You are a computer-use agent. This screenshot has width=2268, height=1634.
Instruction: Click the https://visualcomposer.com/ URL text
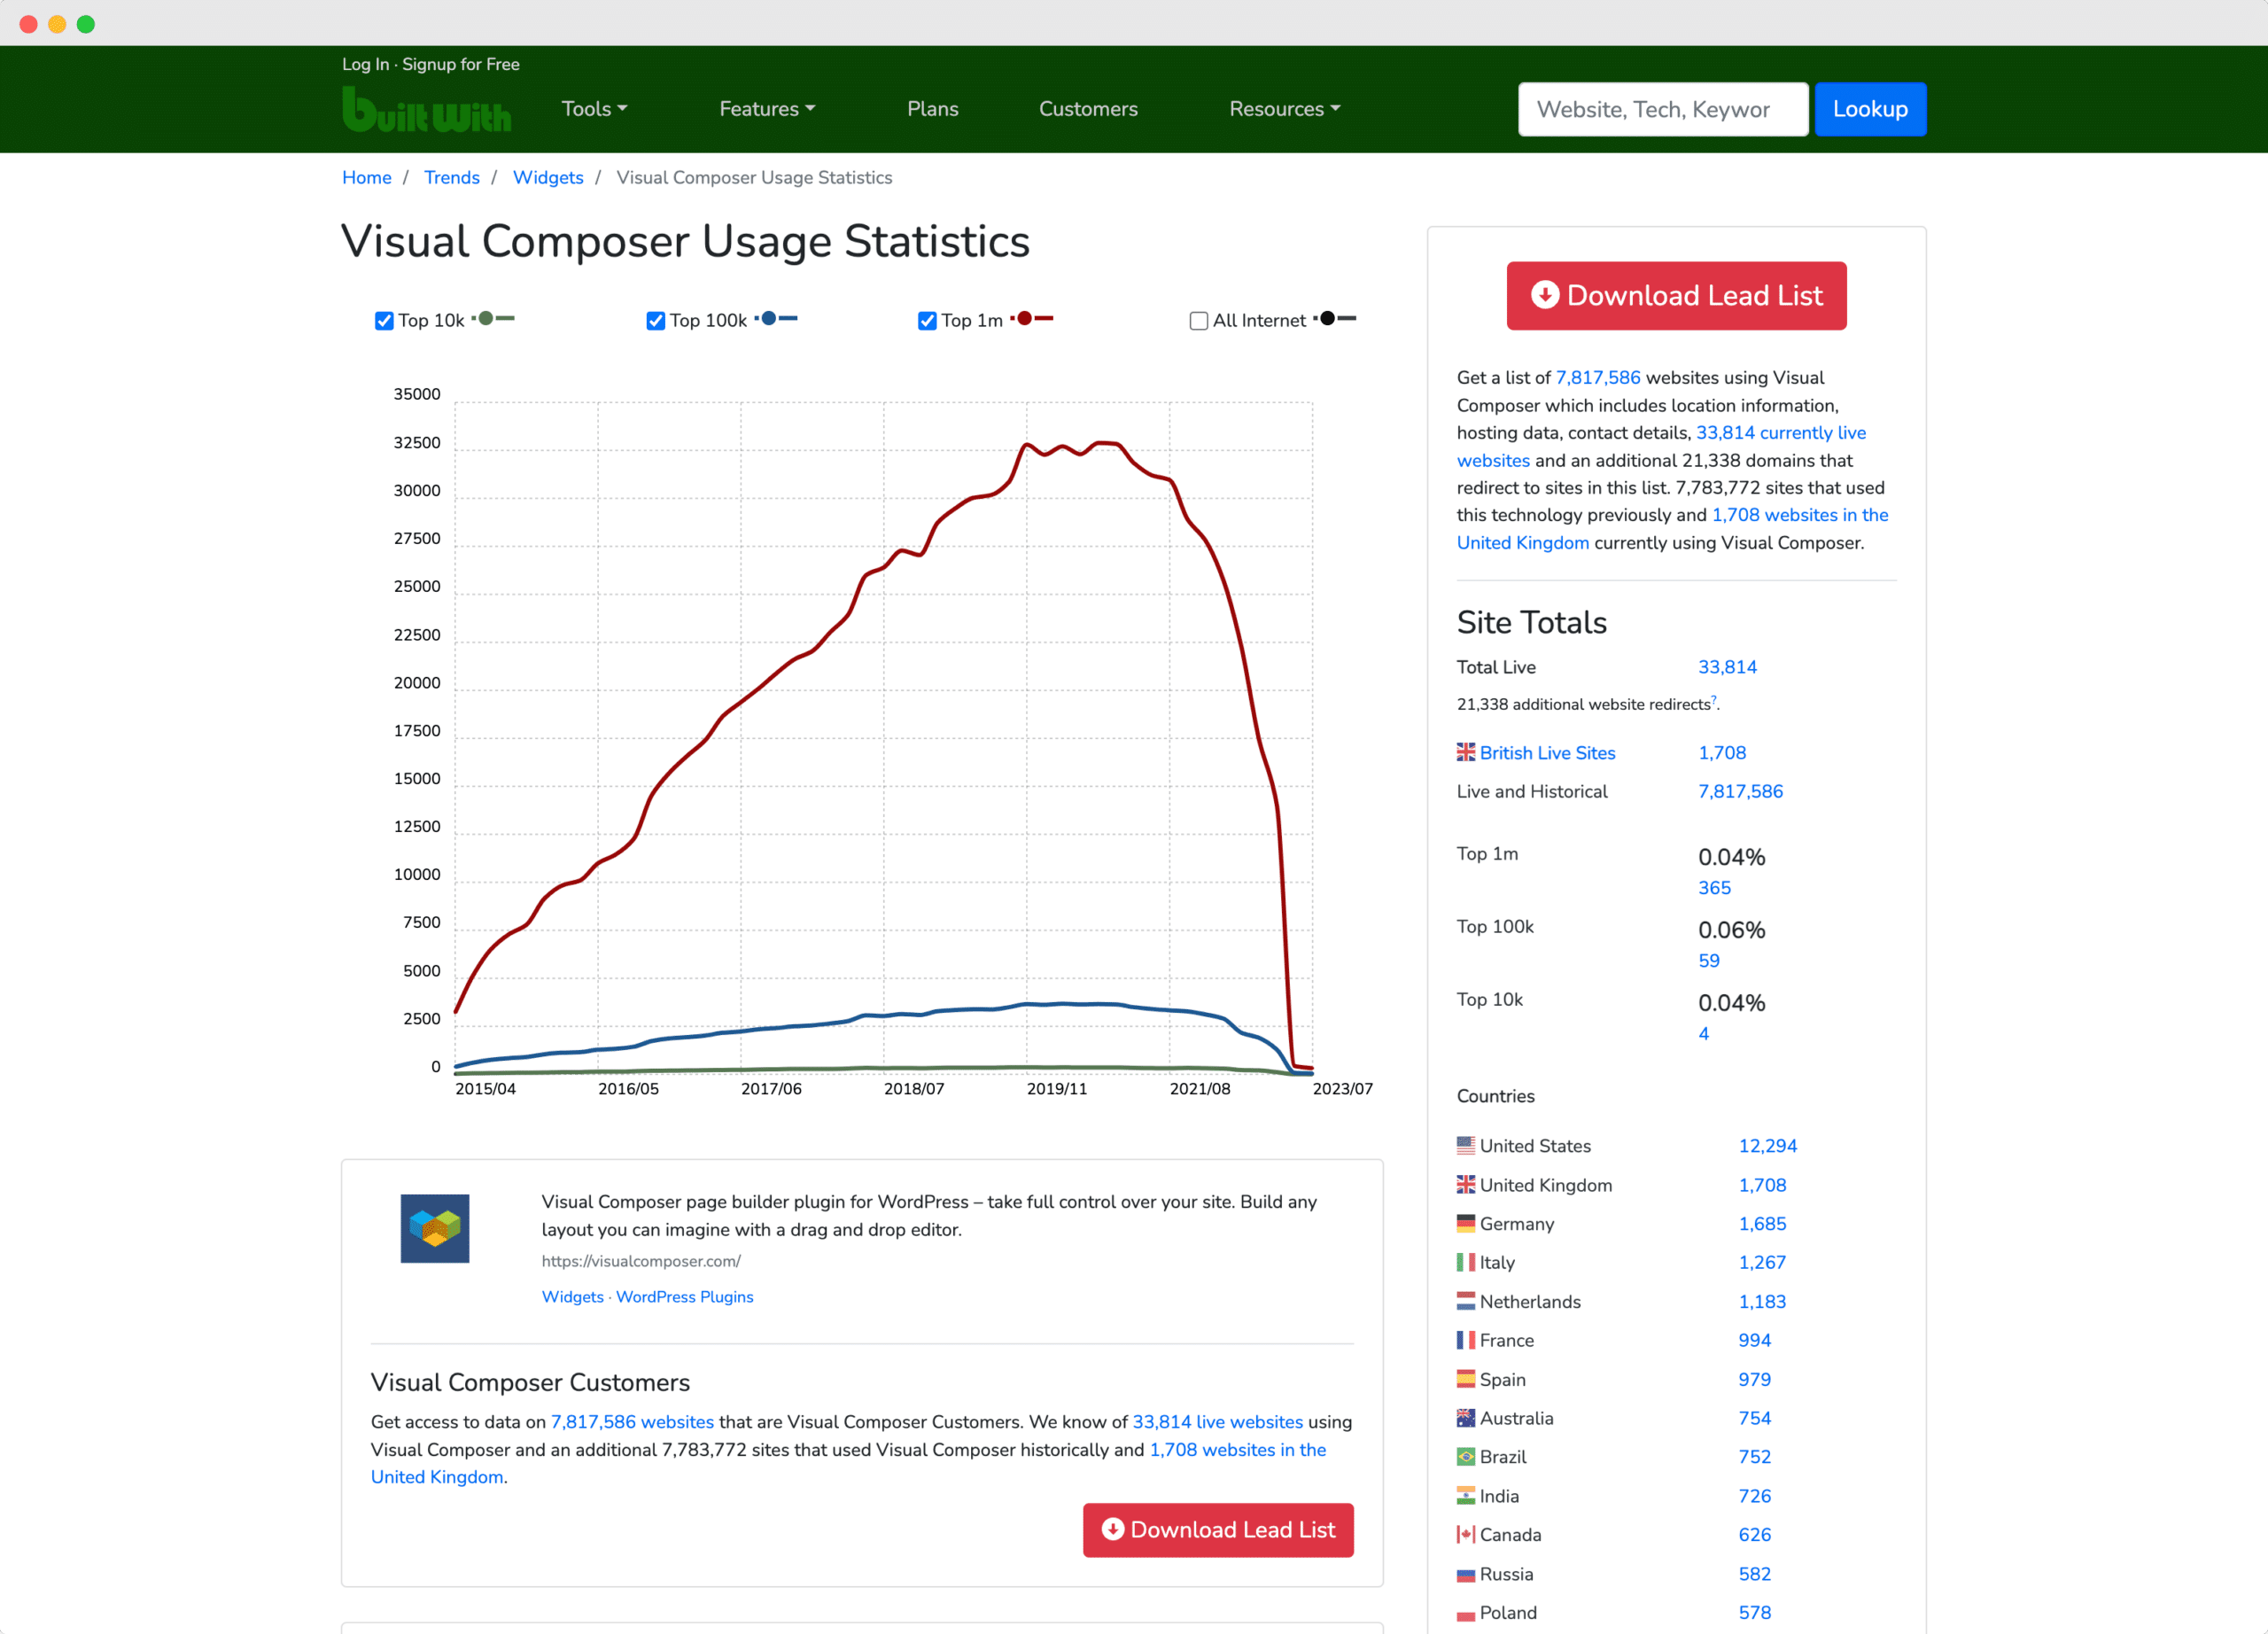[641, 1262]
